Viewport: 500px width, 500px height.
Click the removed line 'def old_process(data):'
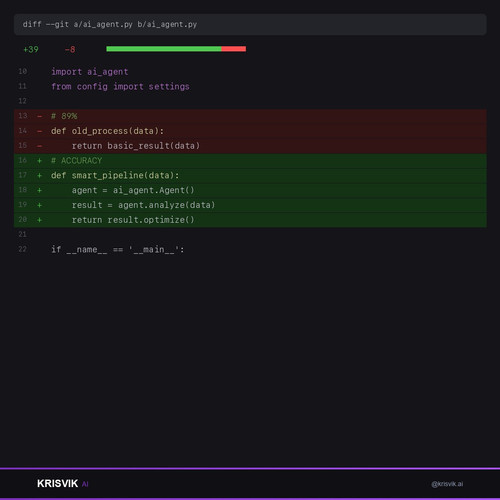click(x=107, y=131)
